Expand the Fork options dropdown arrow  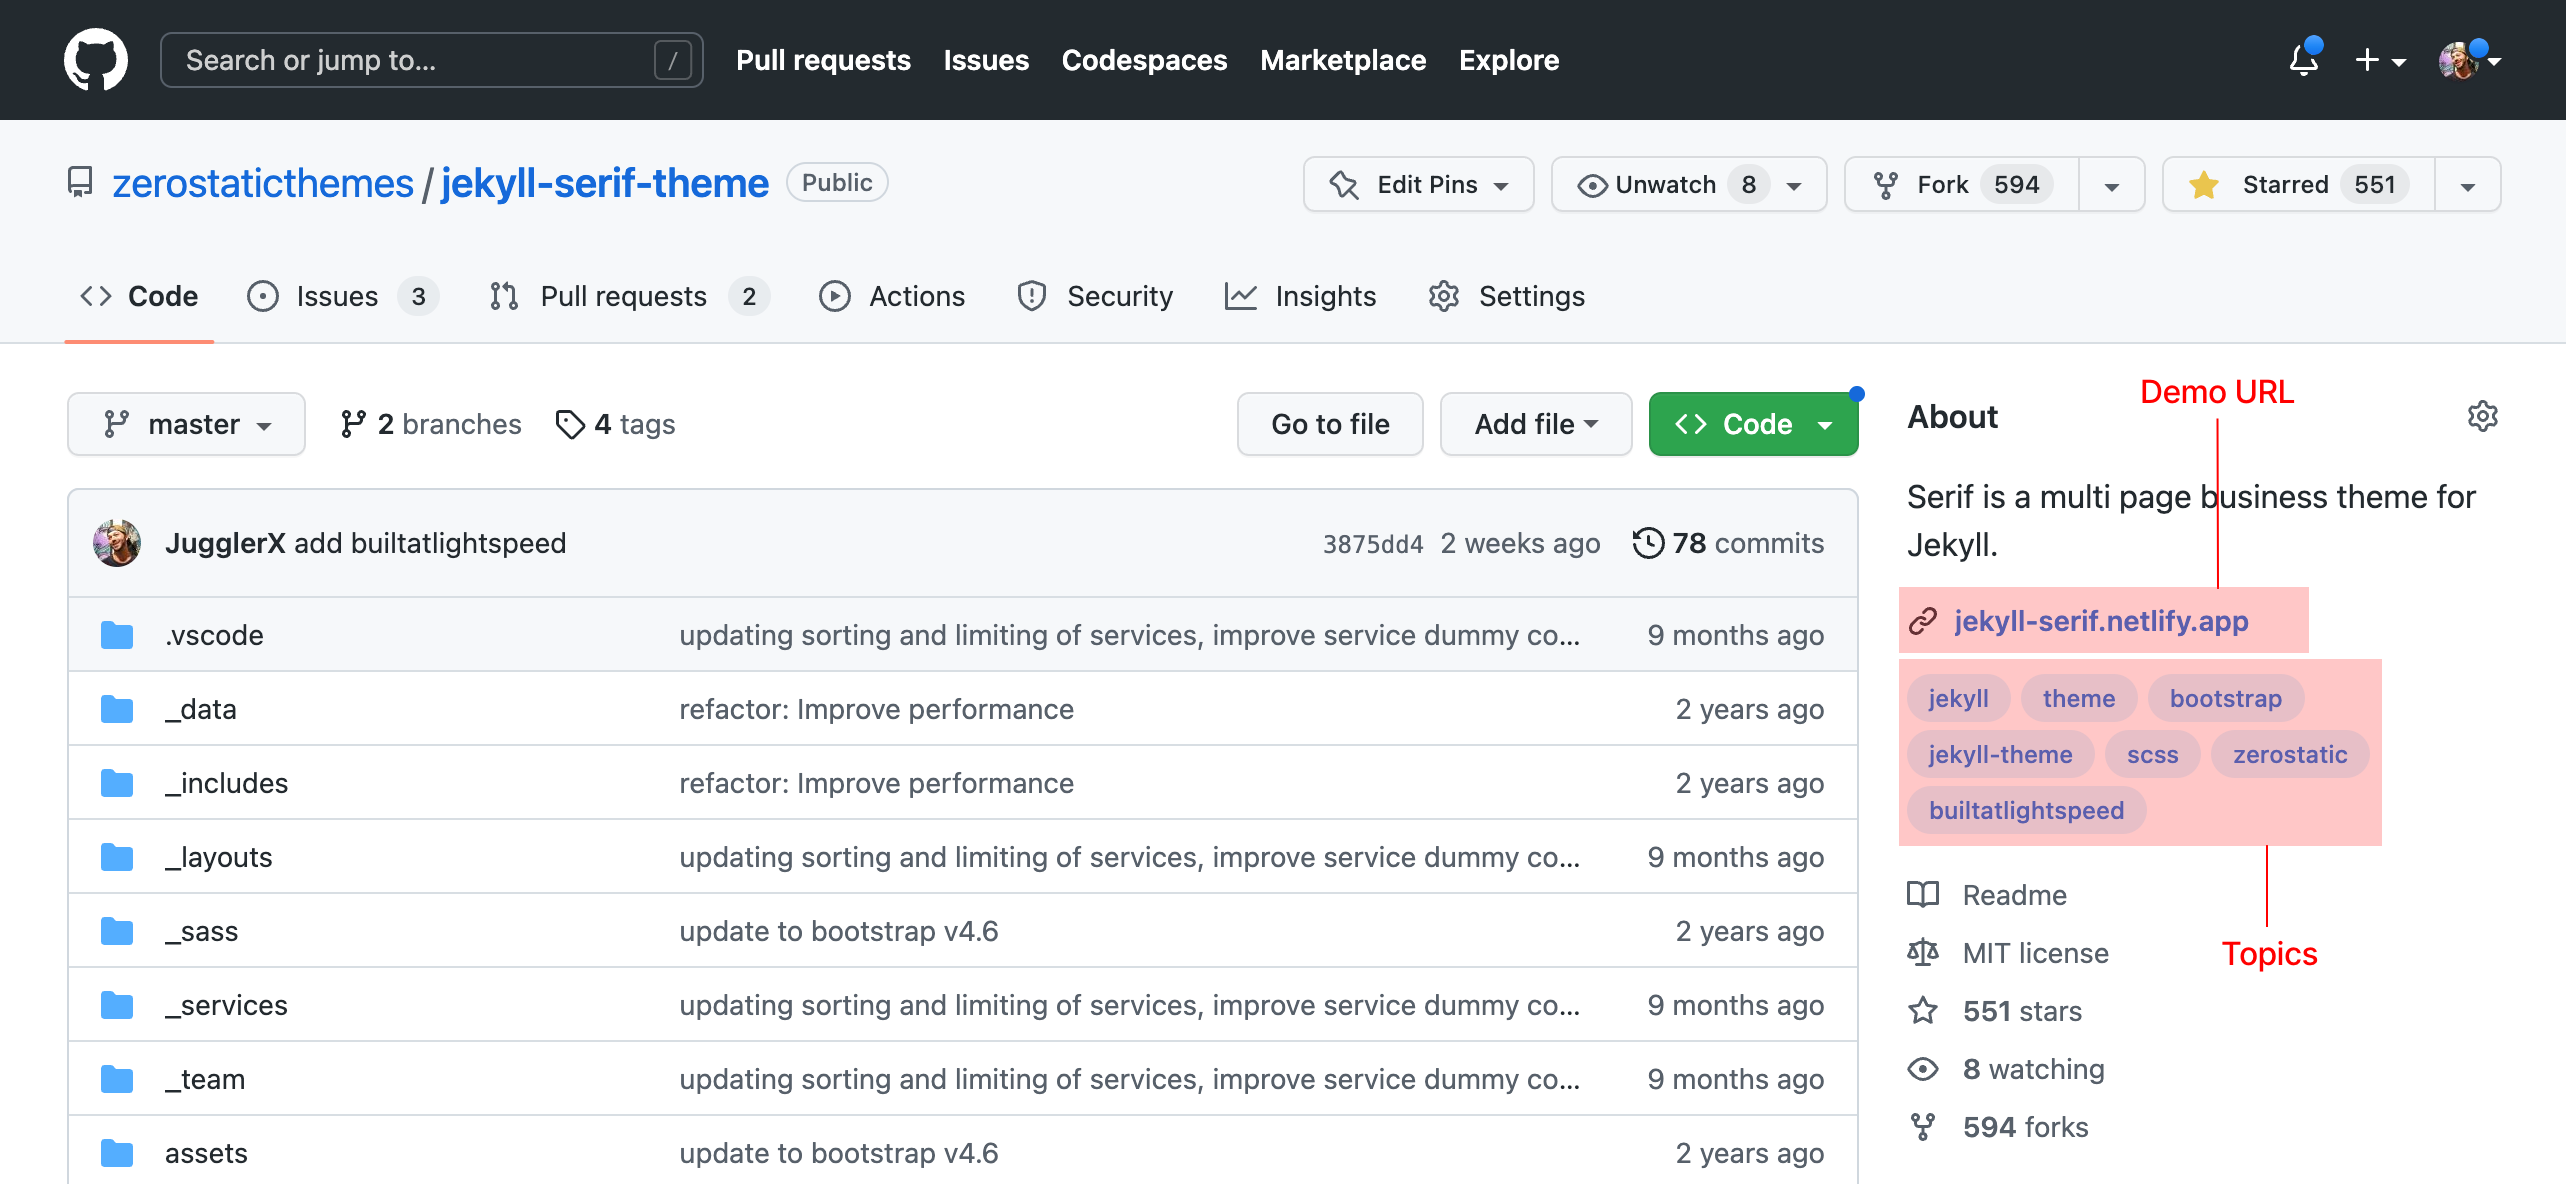[x=2112, y=186]
